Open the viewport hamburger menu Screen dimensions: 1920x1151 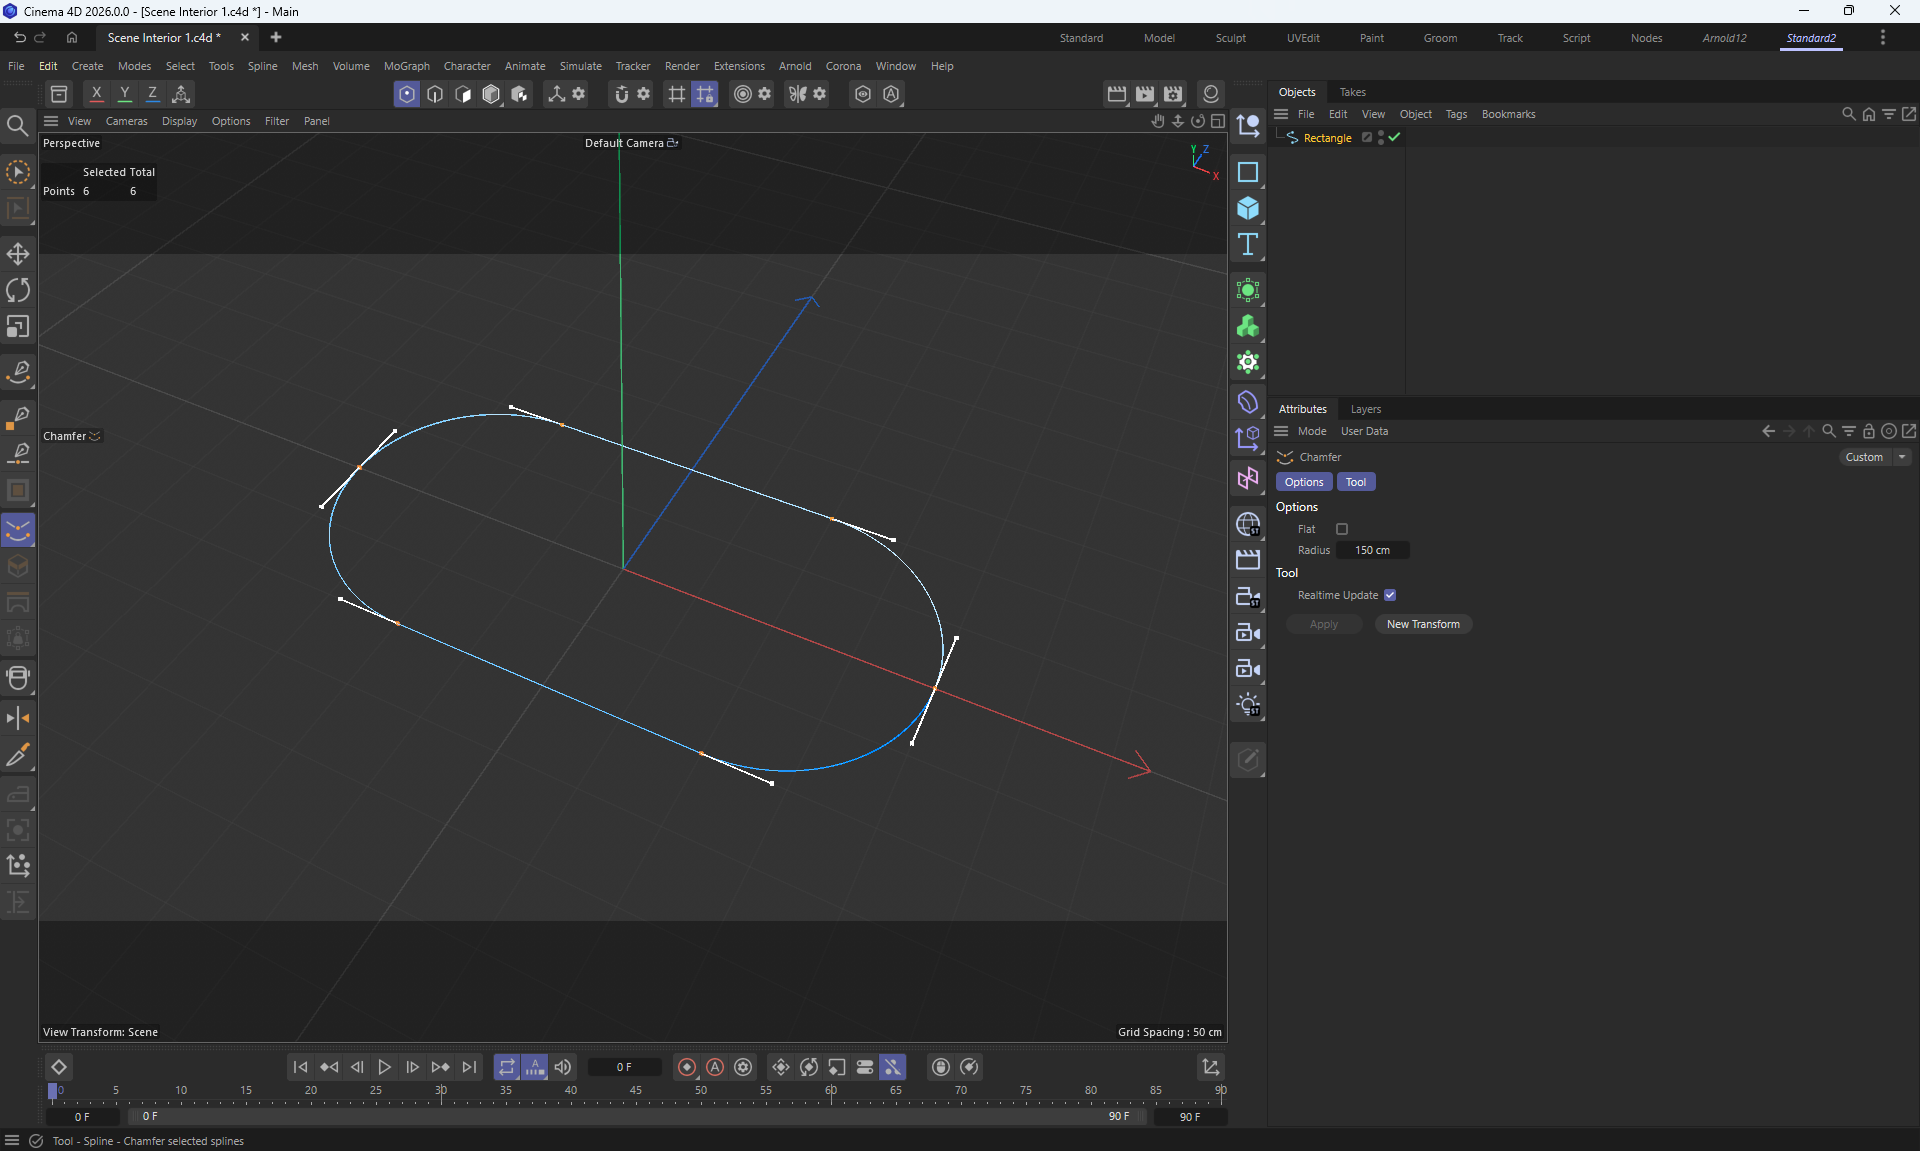(51, 121)
